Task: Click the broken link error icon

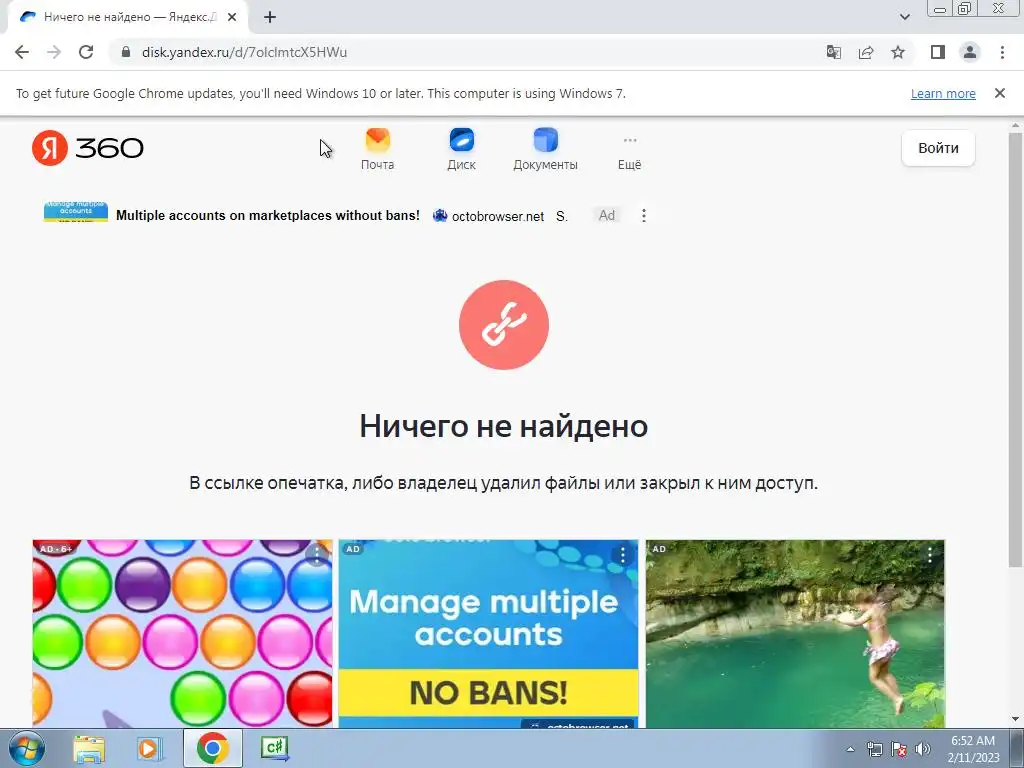Action: (x=504, y=325)
